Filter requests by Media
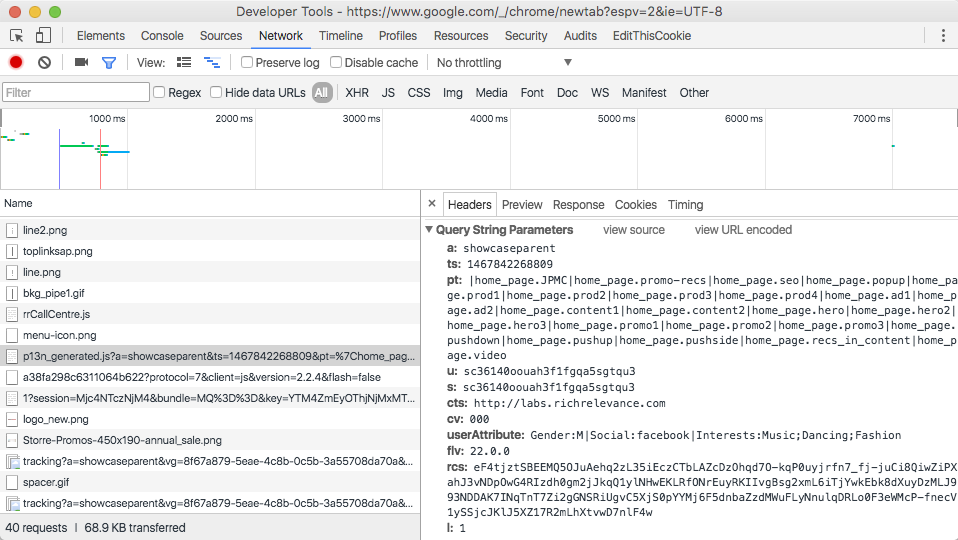The width and height of the screenshot is (958, 540). coord(491,93)
